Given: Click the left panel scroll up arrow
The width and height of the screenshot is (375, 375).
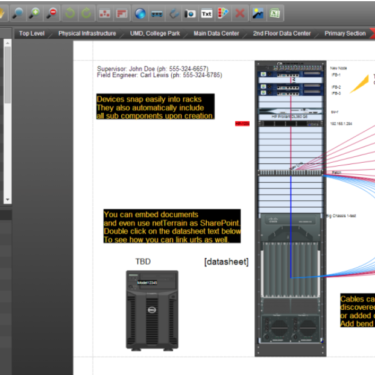Looking at the screenshot, I should pyautogui.click(x=7, y=43).
